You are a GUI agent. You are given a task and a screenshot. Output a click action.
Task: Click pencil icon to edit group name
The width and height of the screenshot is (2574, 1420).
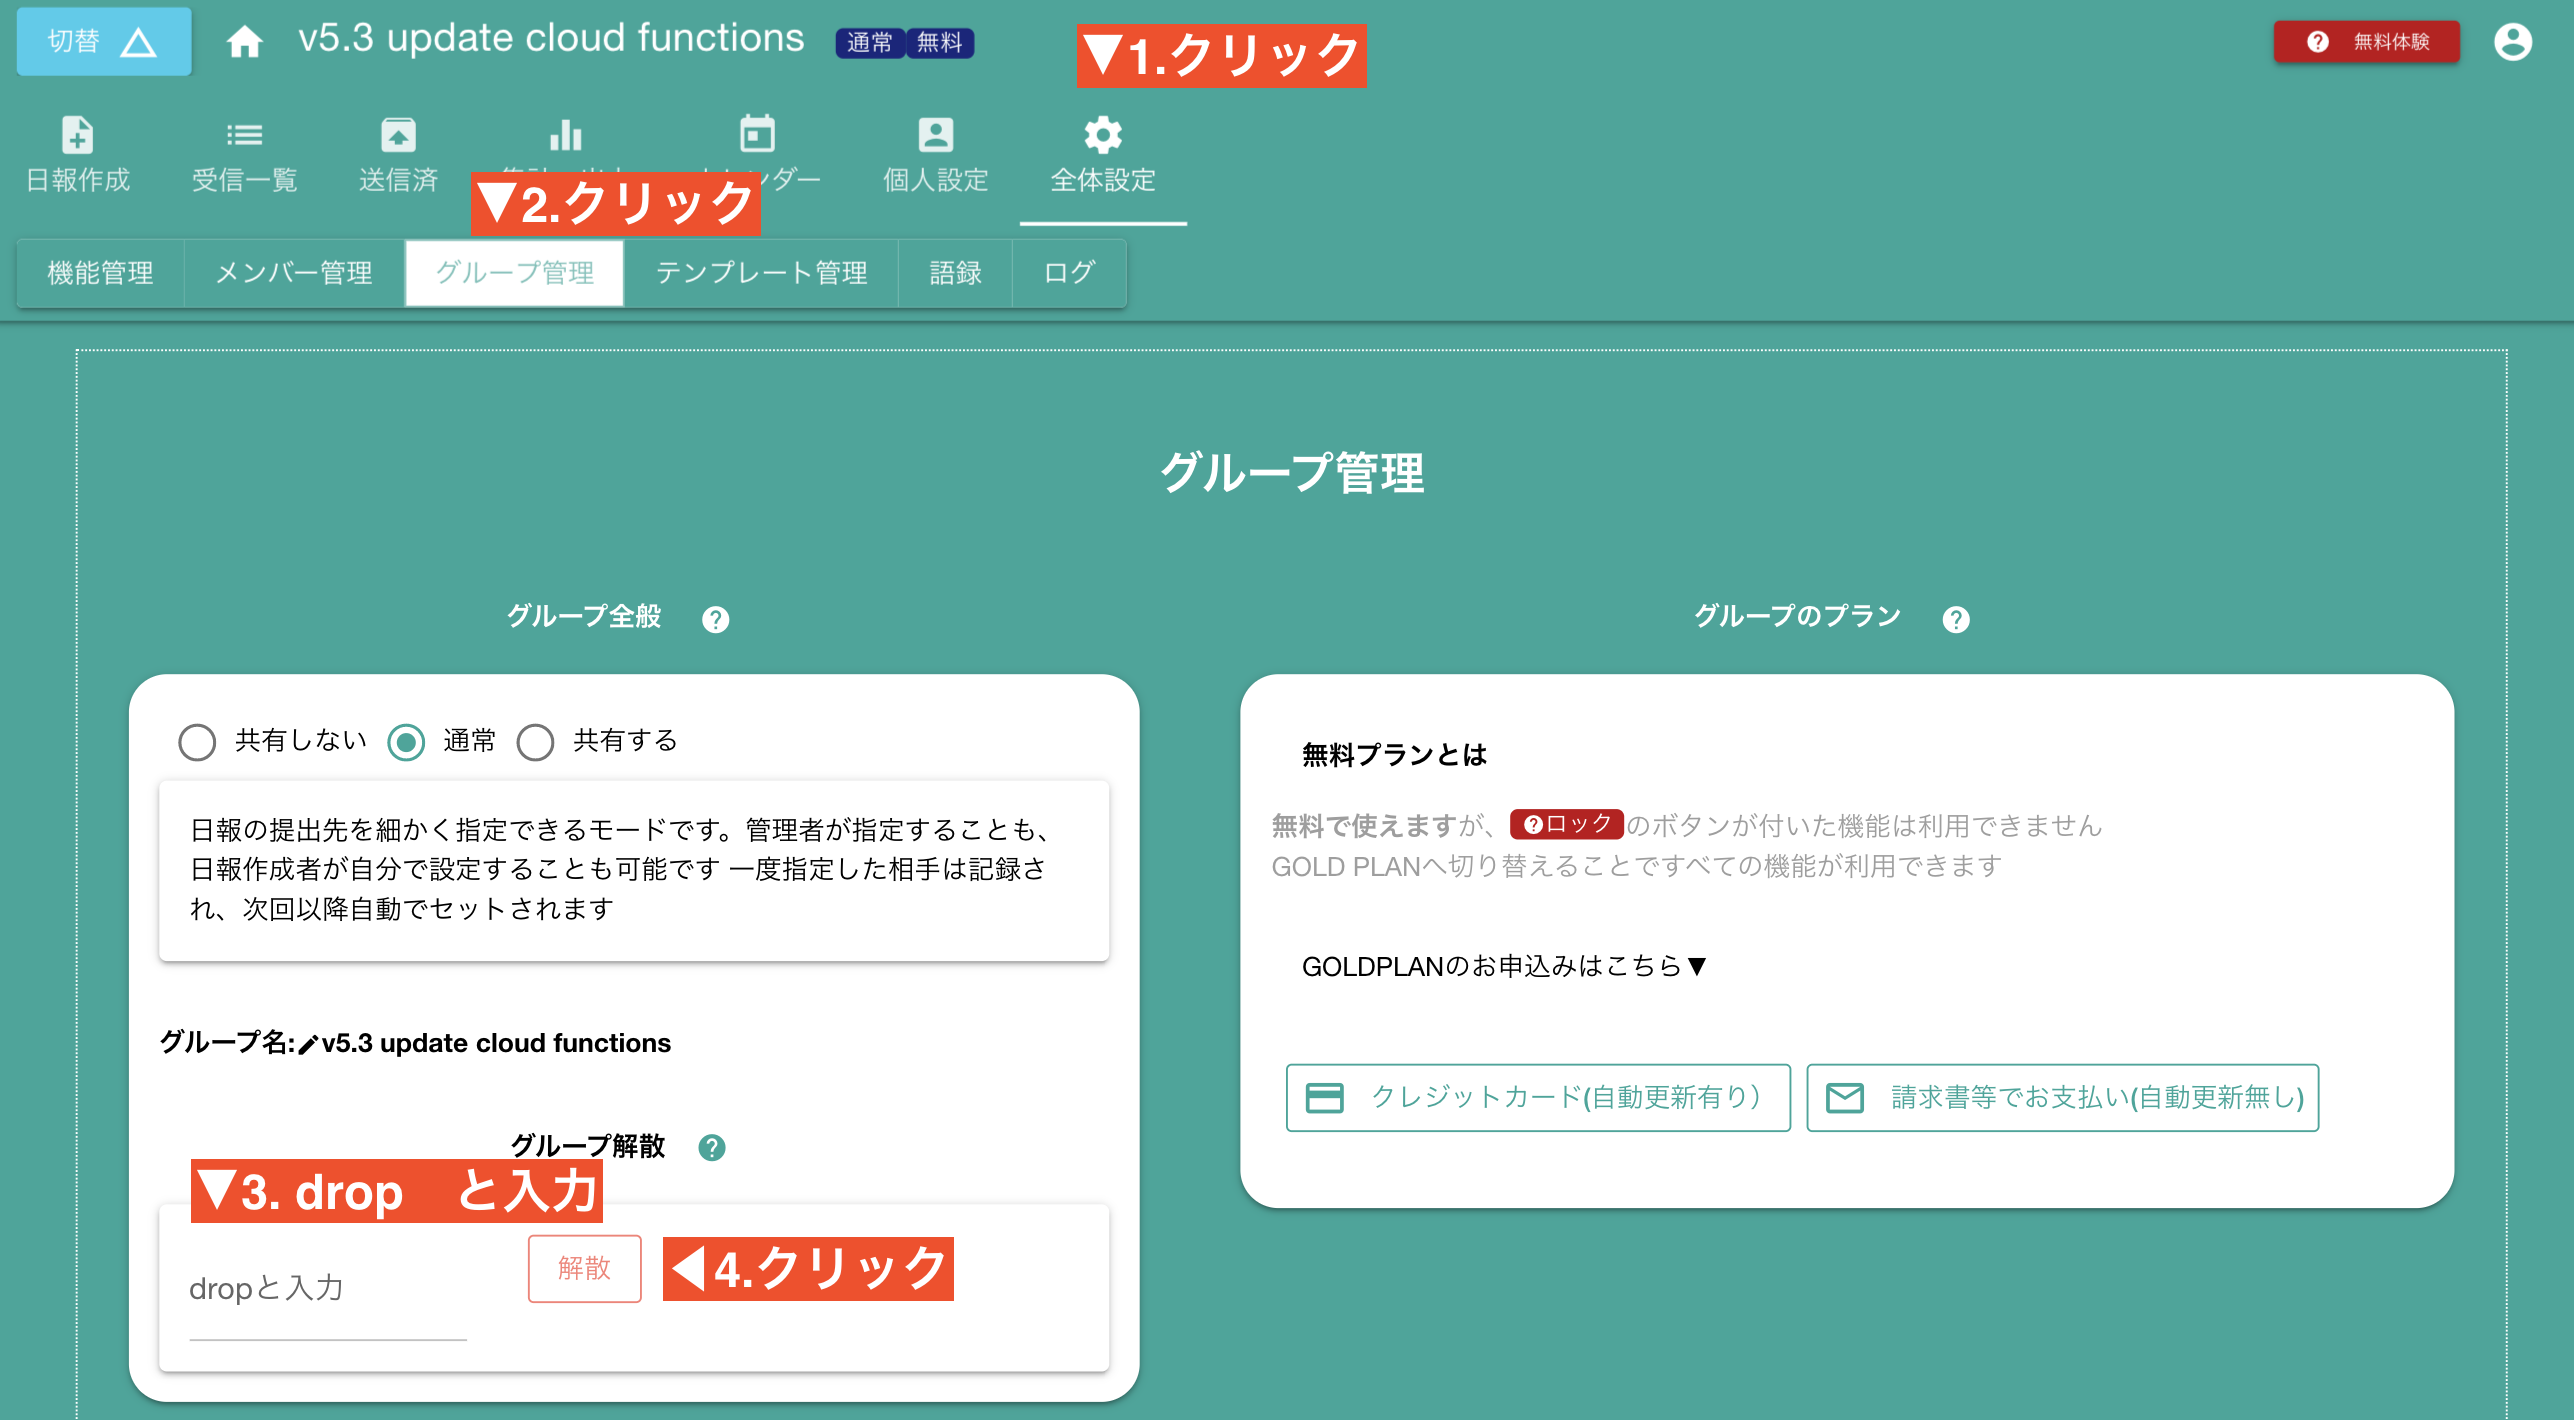[308, 1045]
